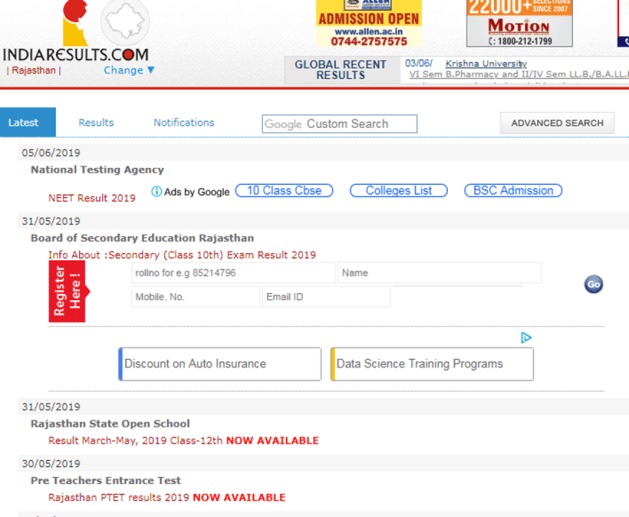Switch to the Results tab
Viewport: 629px width, 517px height.
tap(96, 123)
